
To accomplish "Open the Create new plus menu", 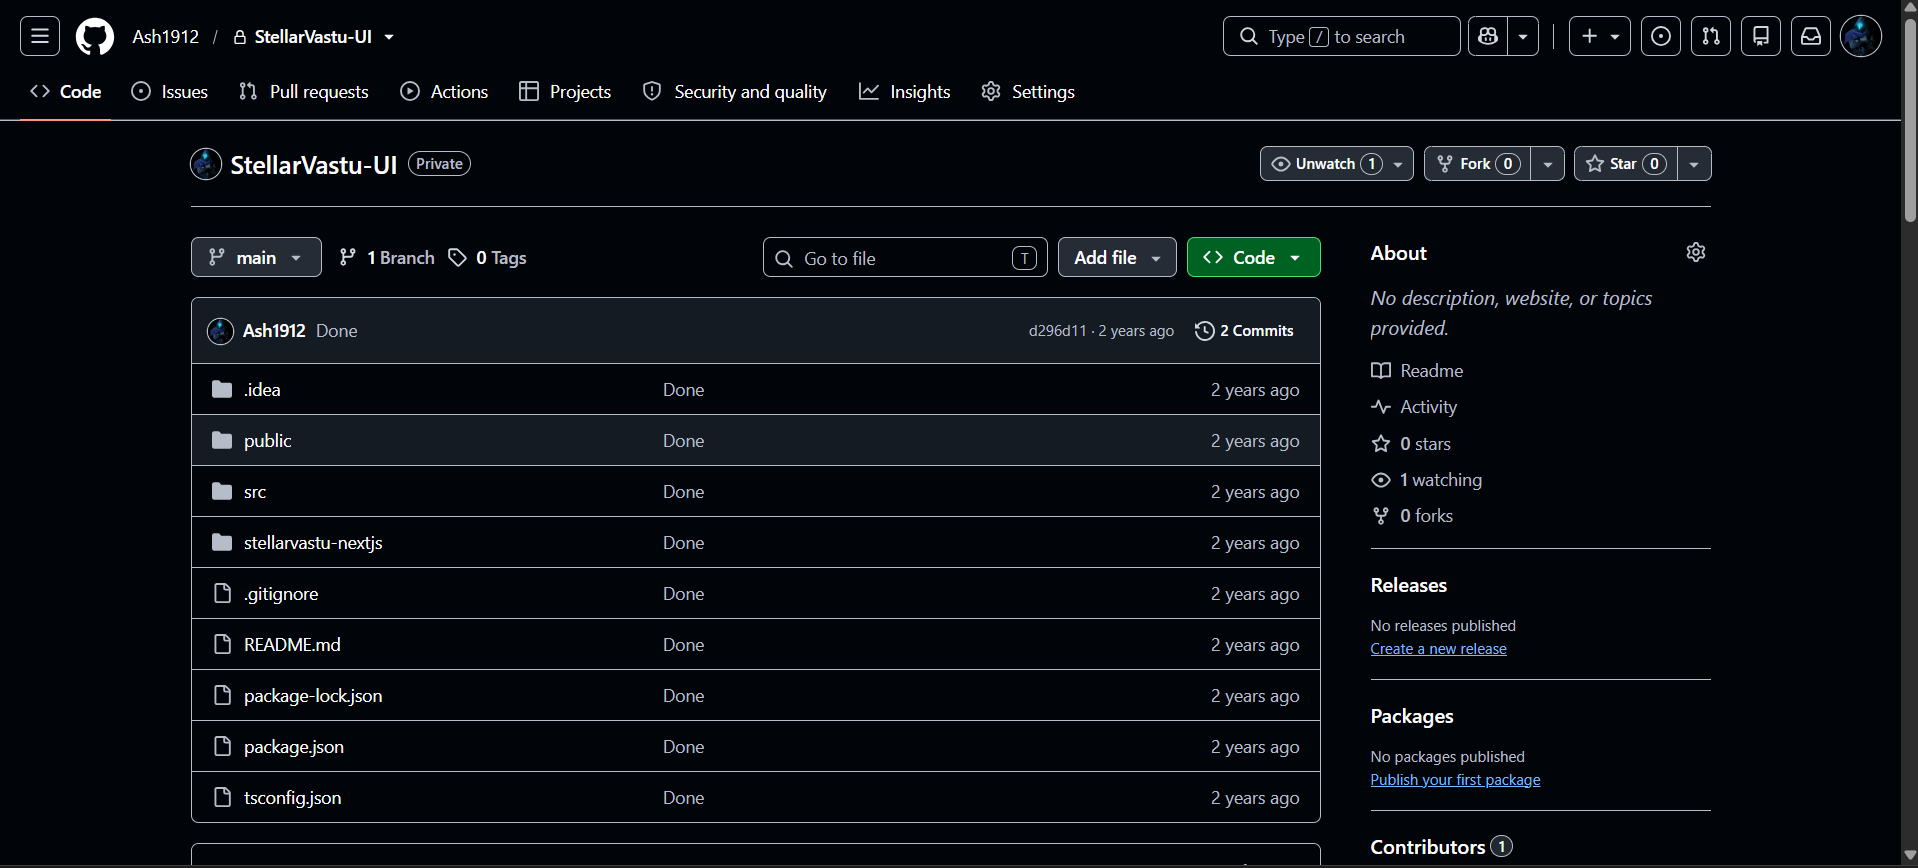I will [1600, 37].
